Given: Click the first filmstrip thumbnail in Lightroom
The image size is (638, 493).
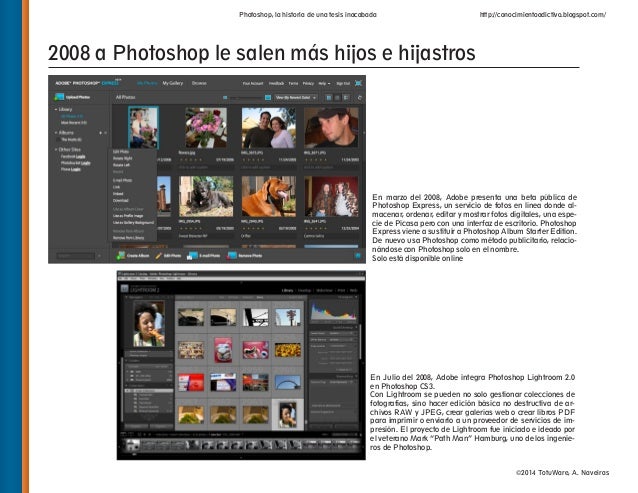Looking at the screenshot, I should click(x=132, y=445).
